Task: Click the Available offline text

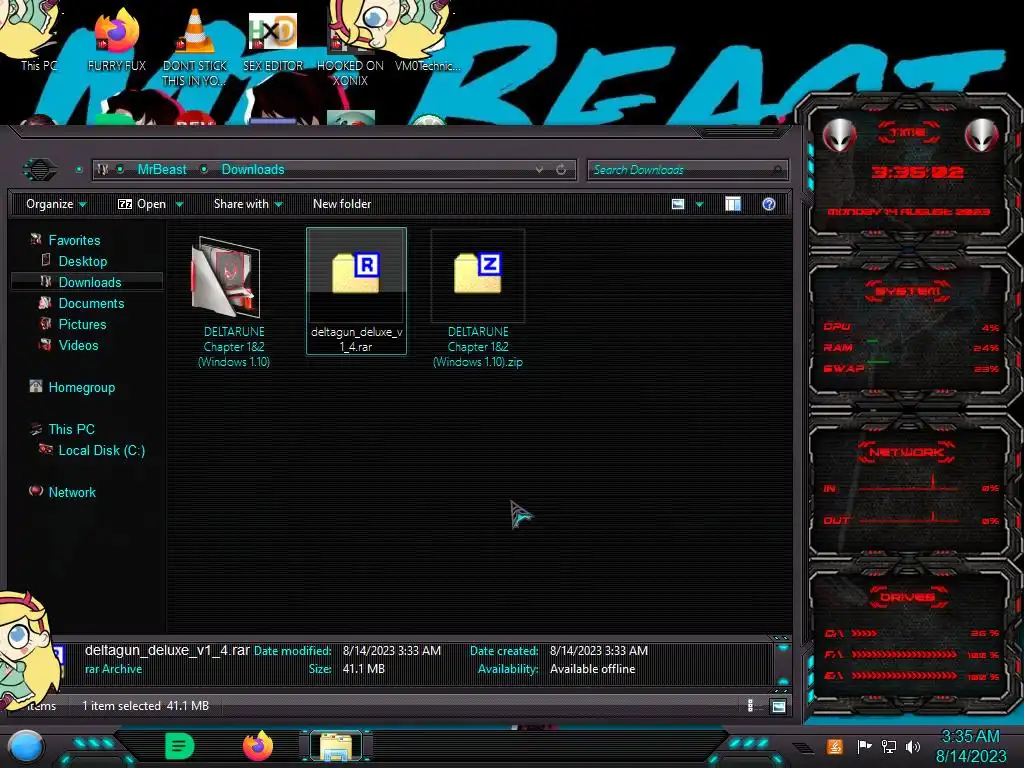Action: pos(592,669)
